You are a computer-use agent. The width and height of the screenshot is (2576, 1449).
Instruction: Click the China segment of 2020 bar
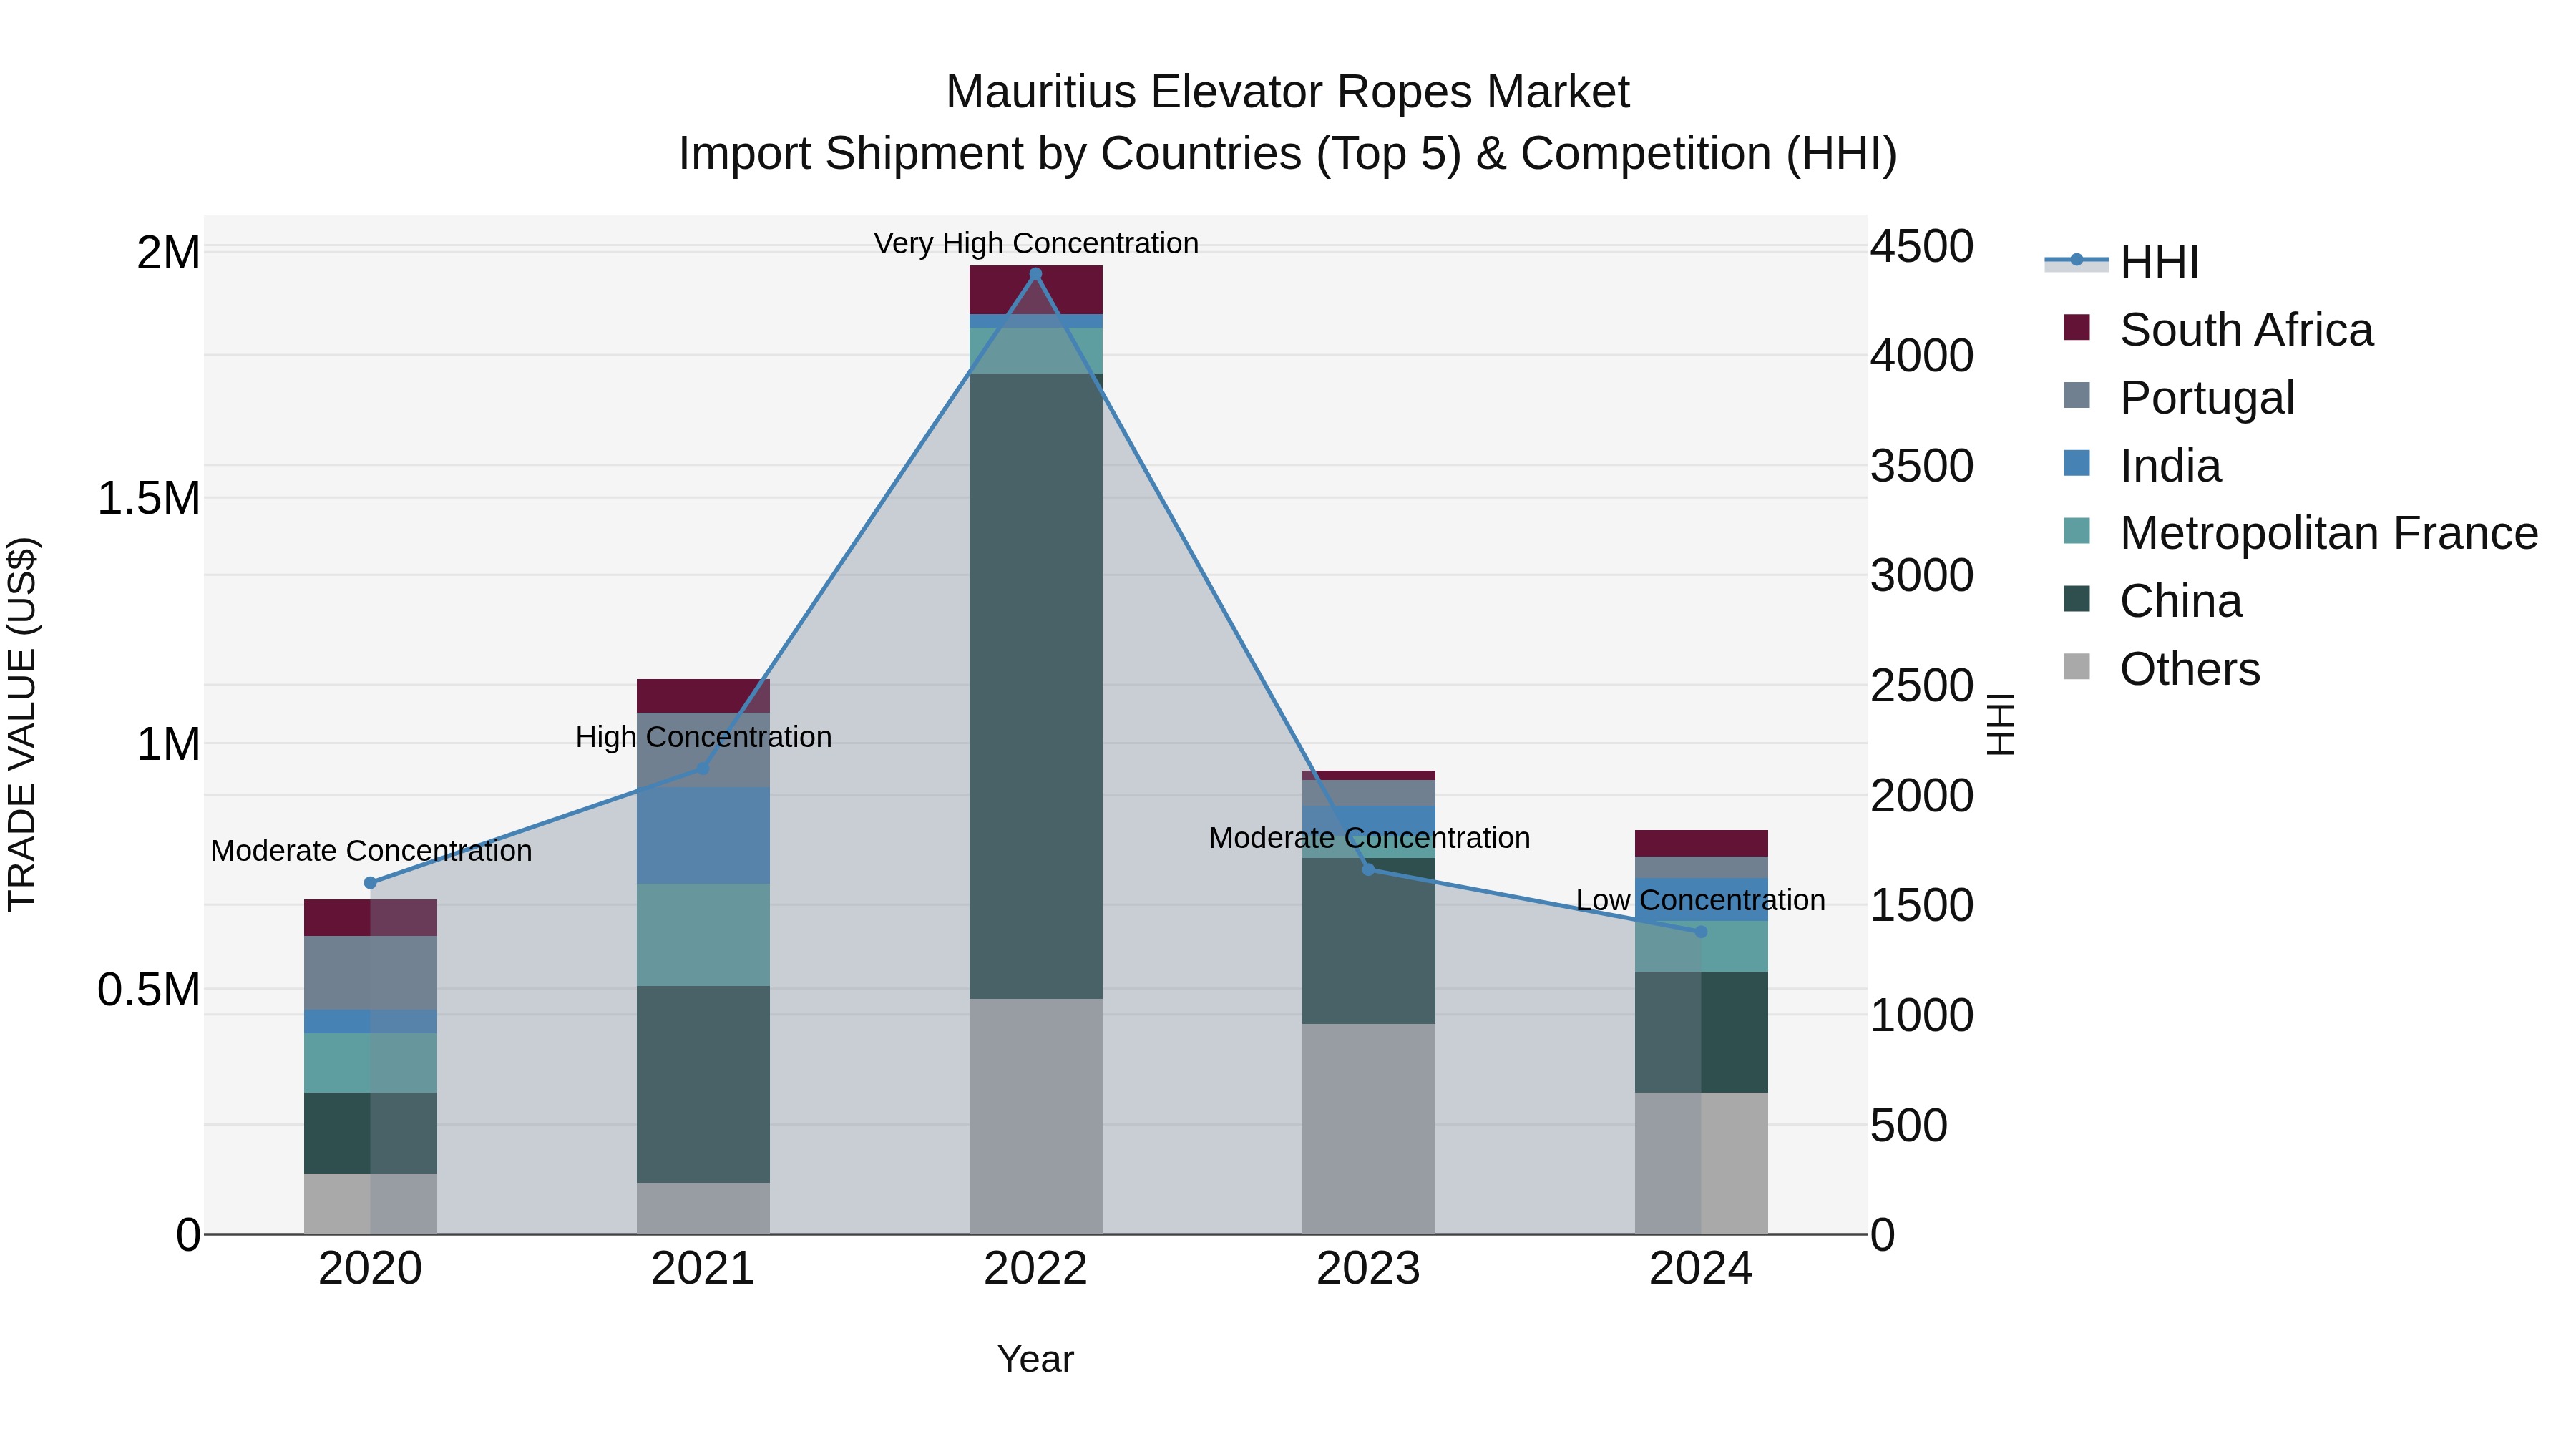[x=370, y=1133]
